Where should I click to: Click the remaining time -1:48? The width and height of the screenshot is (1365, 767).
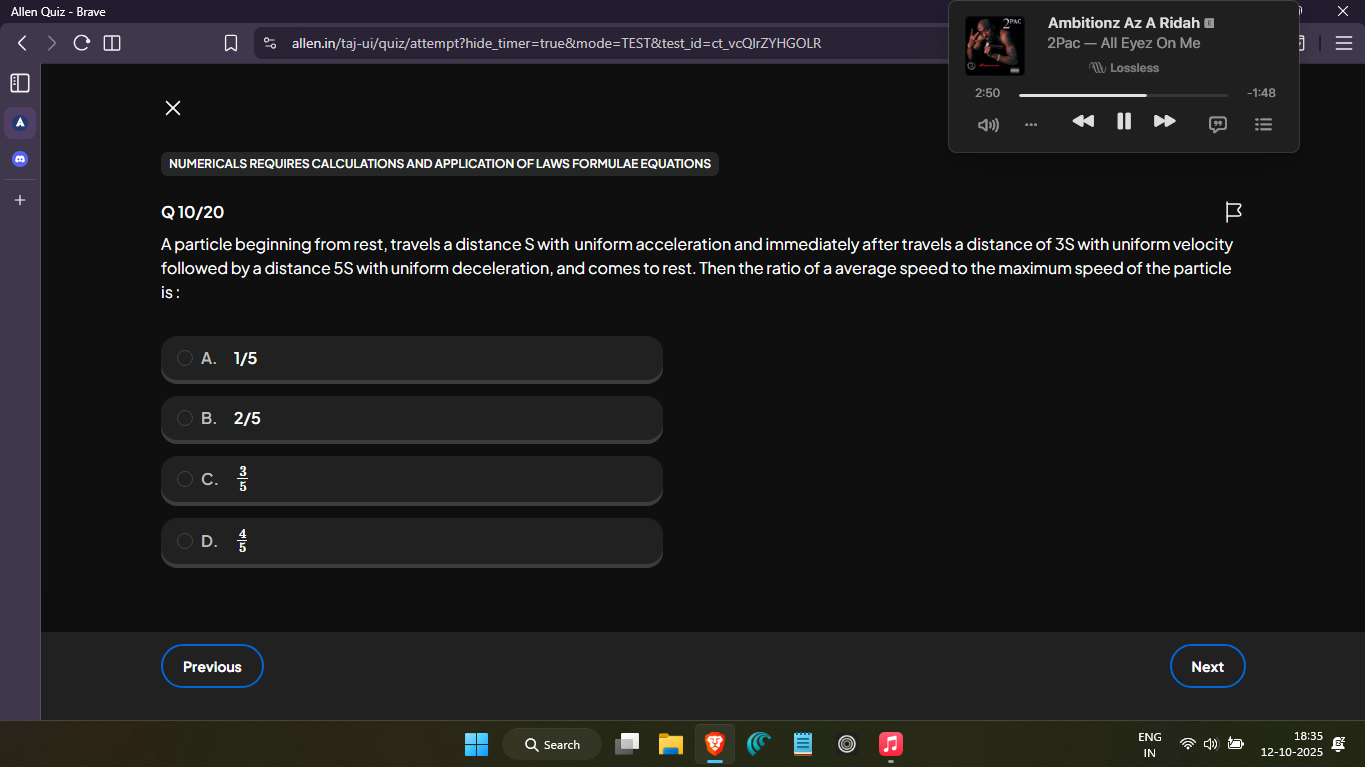tap(1261, 93)
